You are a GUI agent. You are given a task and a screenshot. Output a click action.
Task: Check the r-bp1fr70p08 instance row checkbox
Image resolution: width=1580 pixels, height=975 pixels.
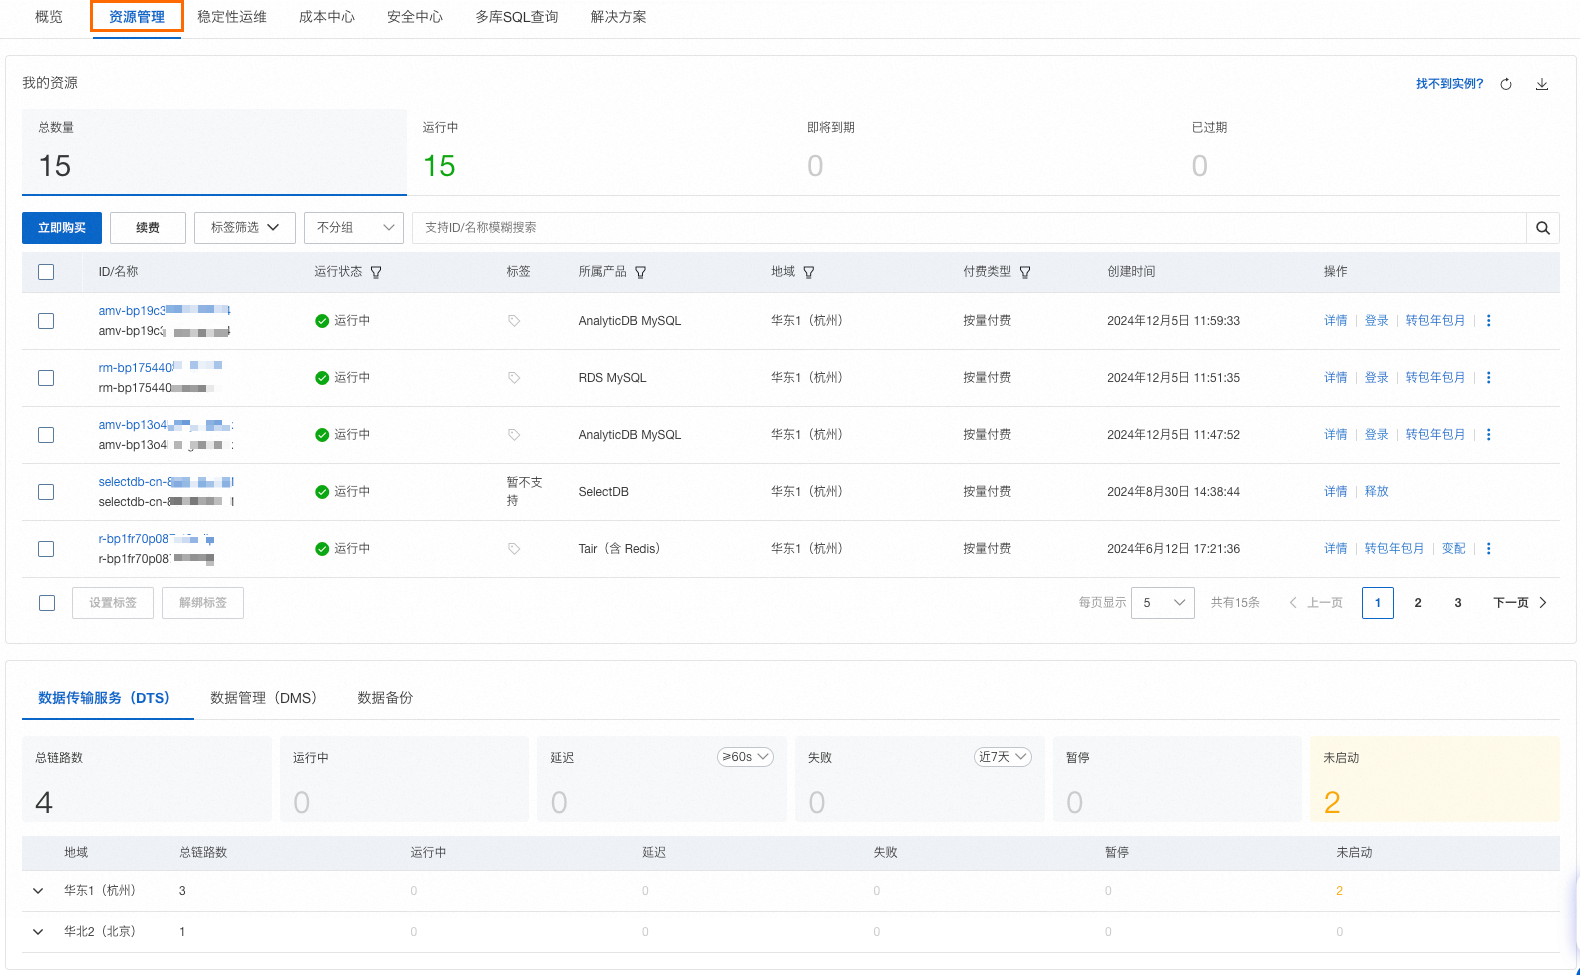click(46, 549)
